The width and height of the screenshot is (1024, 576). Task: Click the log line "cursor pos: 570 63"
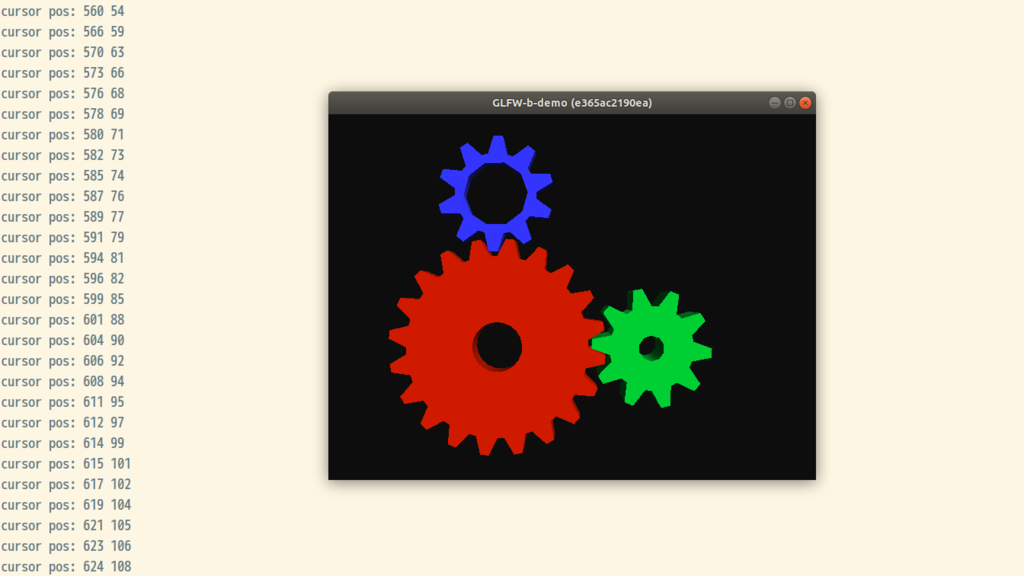(x=63, y=52)
